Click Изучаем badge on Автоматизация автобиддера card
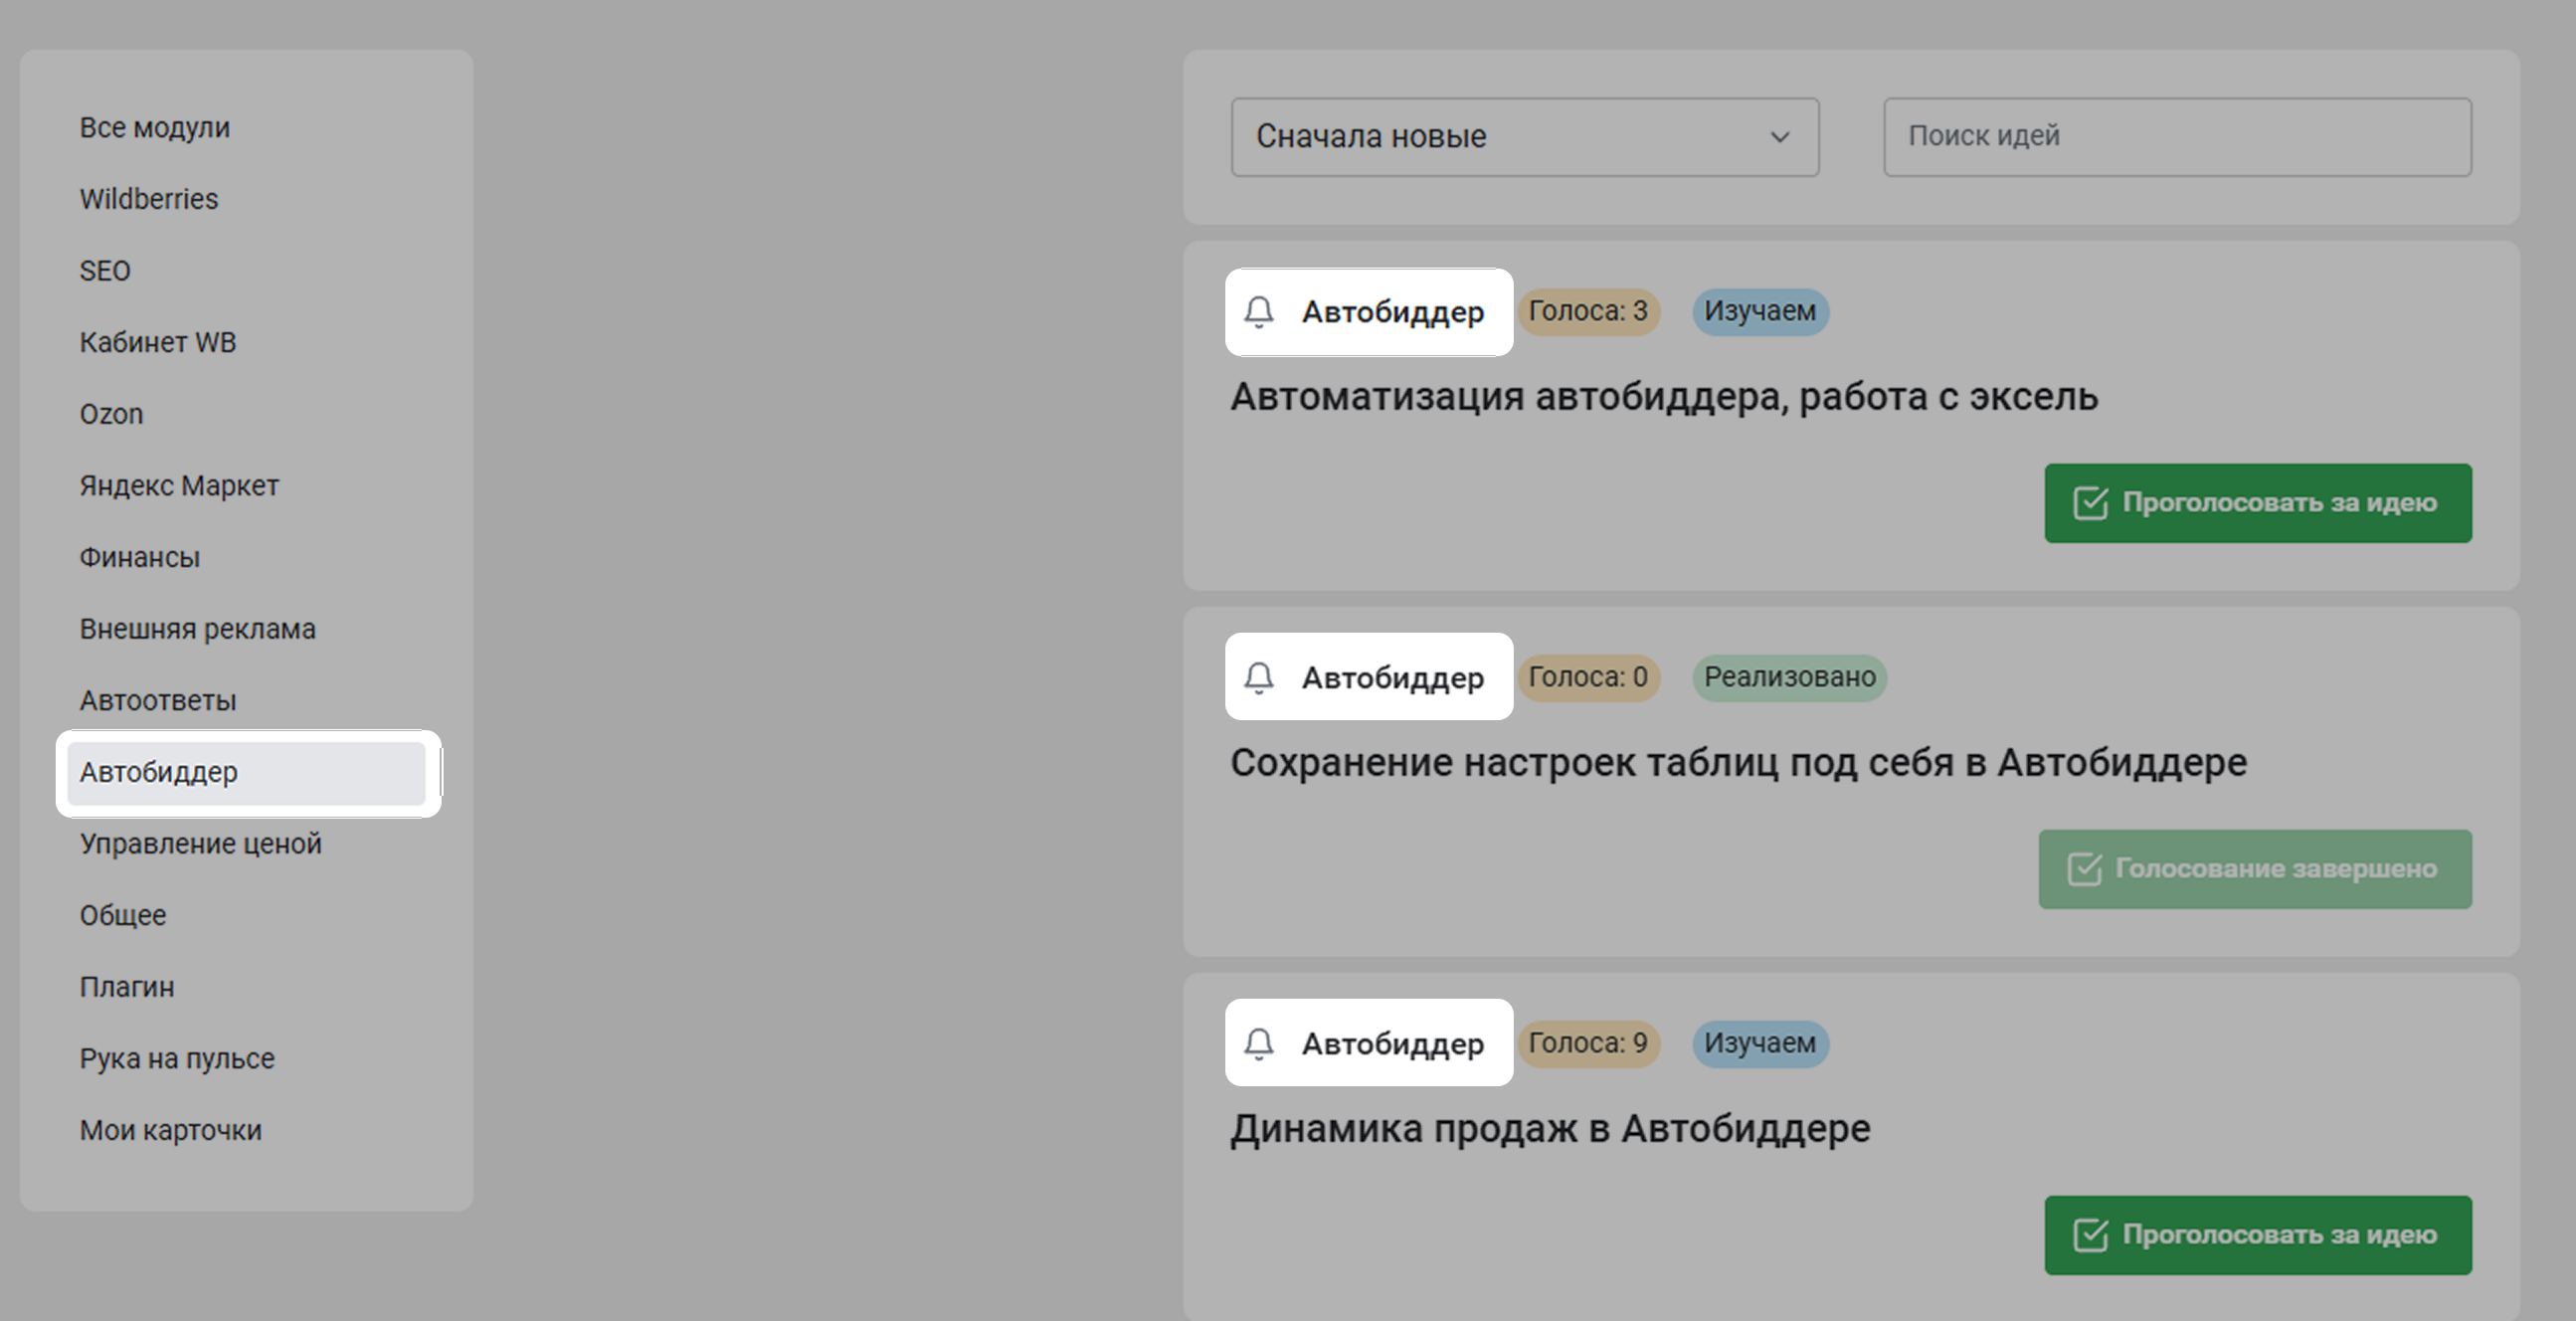 point(1760,312)
